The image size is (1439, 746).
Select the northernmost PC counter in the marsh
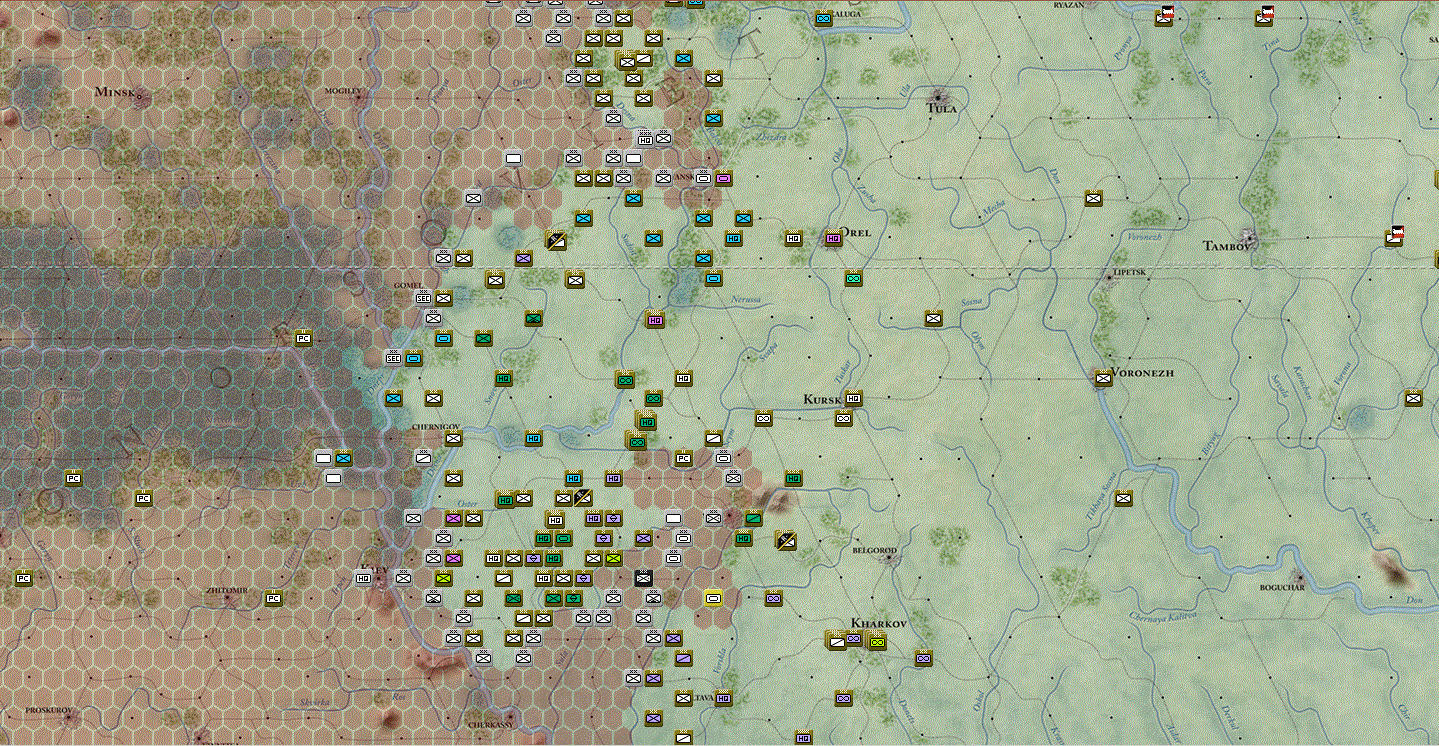tap(303, 338)
